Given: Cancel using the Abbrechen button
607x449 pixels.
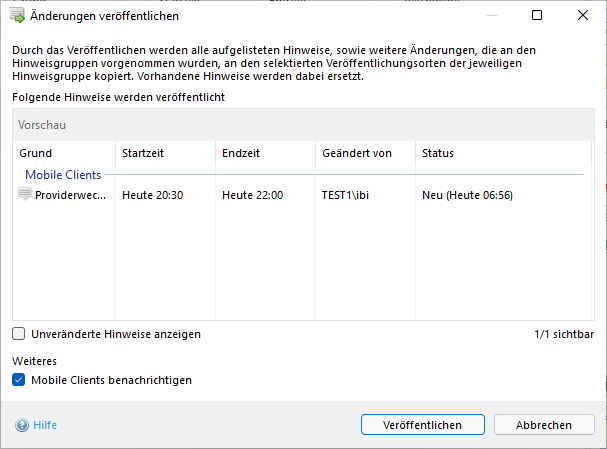Looking at the screenshot, I should (543, 425).
